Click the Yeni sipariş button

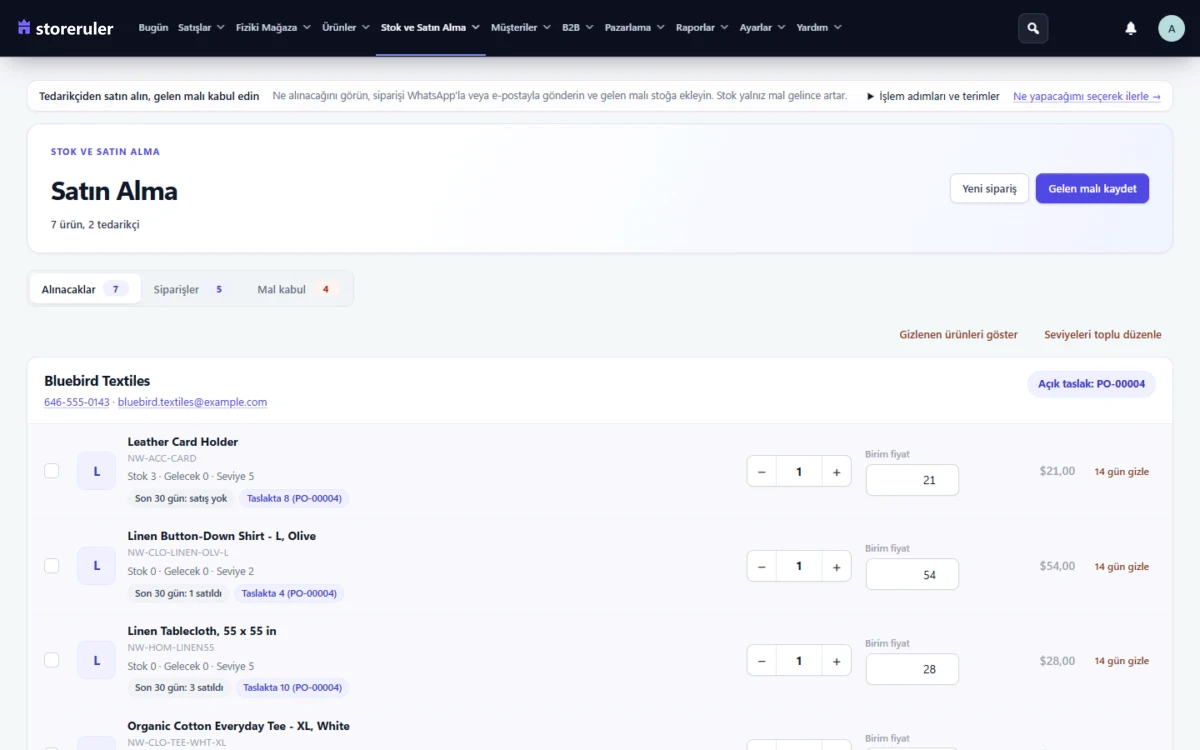click(989, 189)
